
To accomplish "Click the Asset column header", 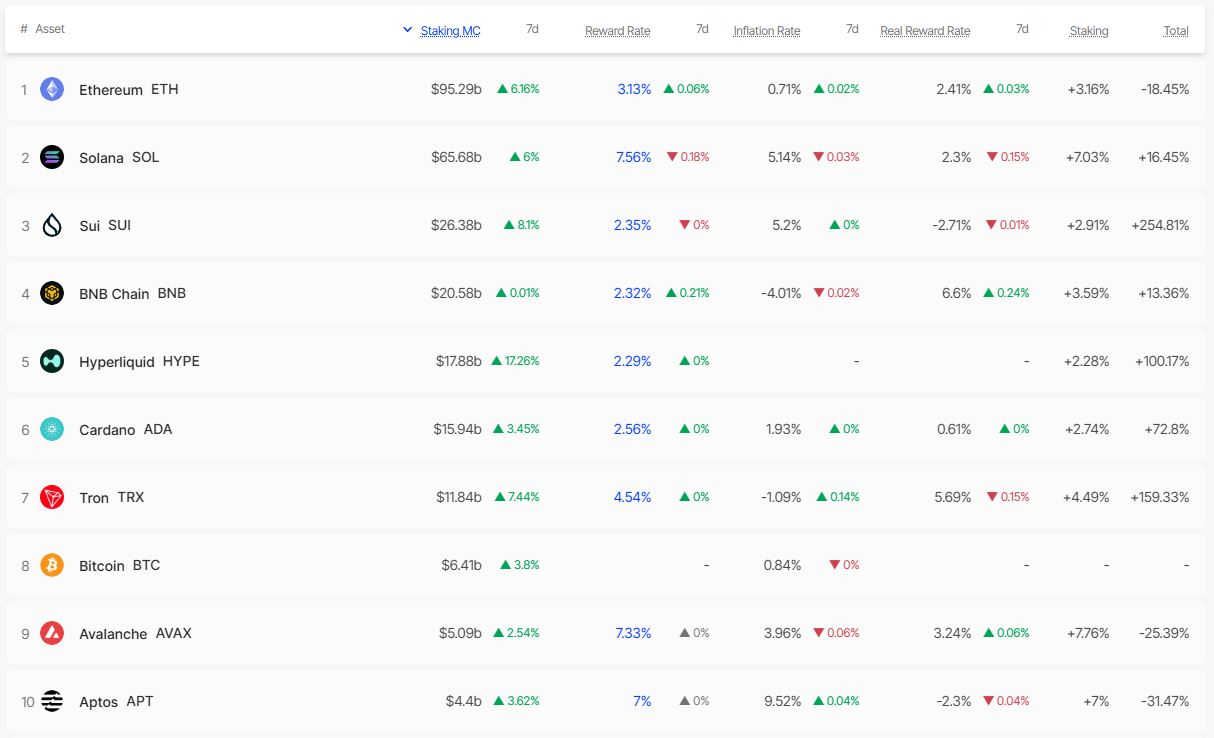I will (50, 29).
